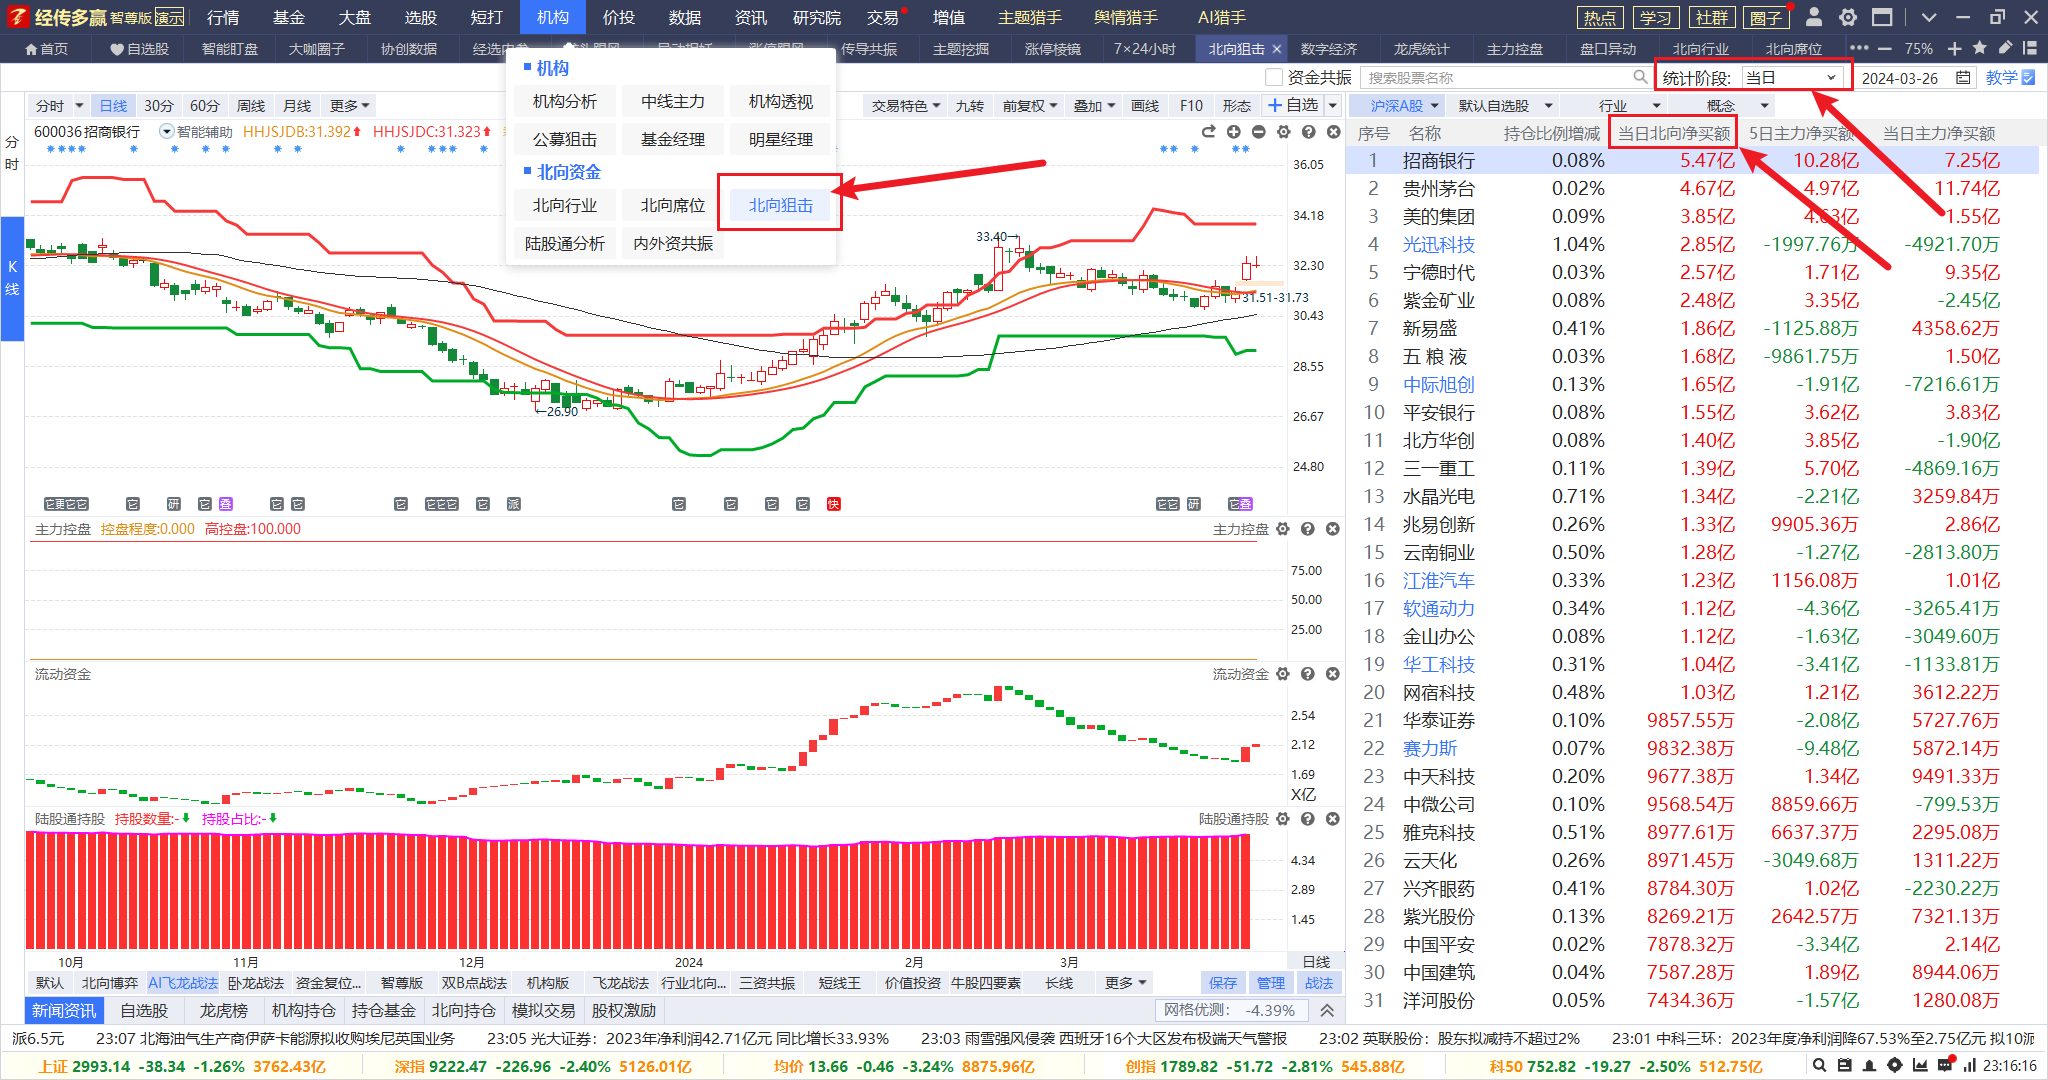
Task: Select 北向席位 in 机构 dropdown menu
Action: (673, 205)
